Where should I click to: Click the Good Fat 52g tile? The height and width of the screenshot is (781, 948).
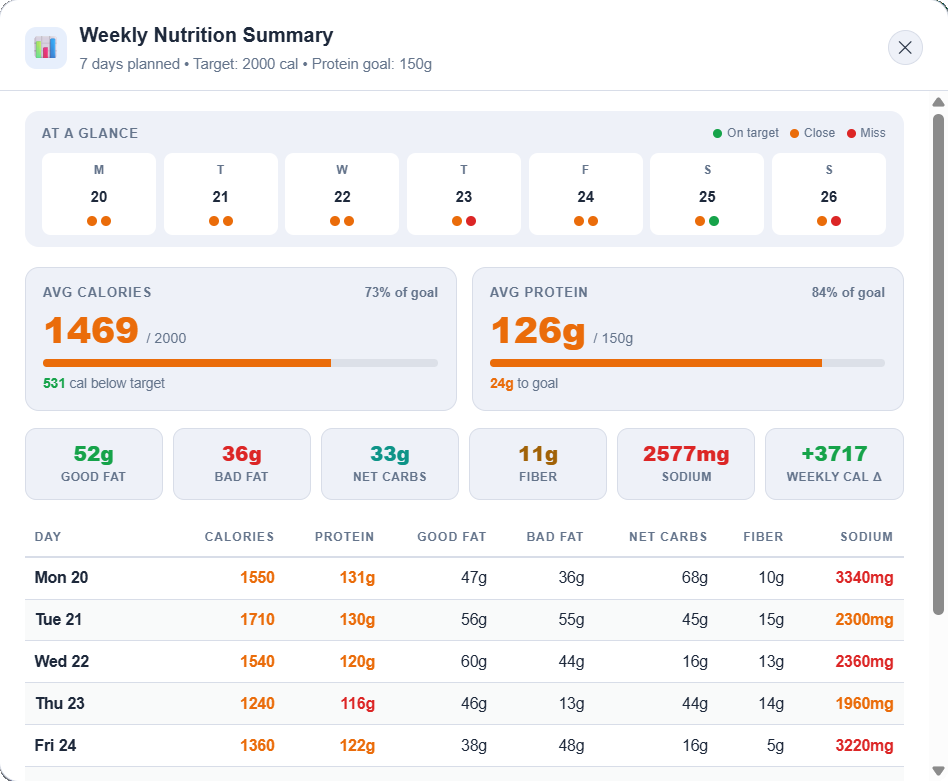pos(94,464)
